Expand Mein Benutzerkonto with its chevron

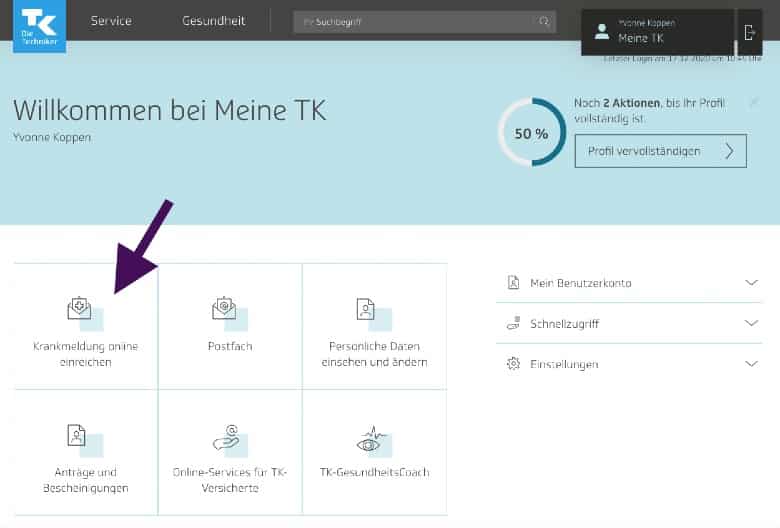click(751, 283)
